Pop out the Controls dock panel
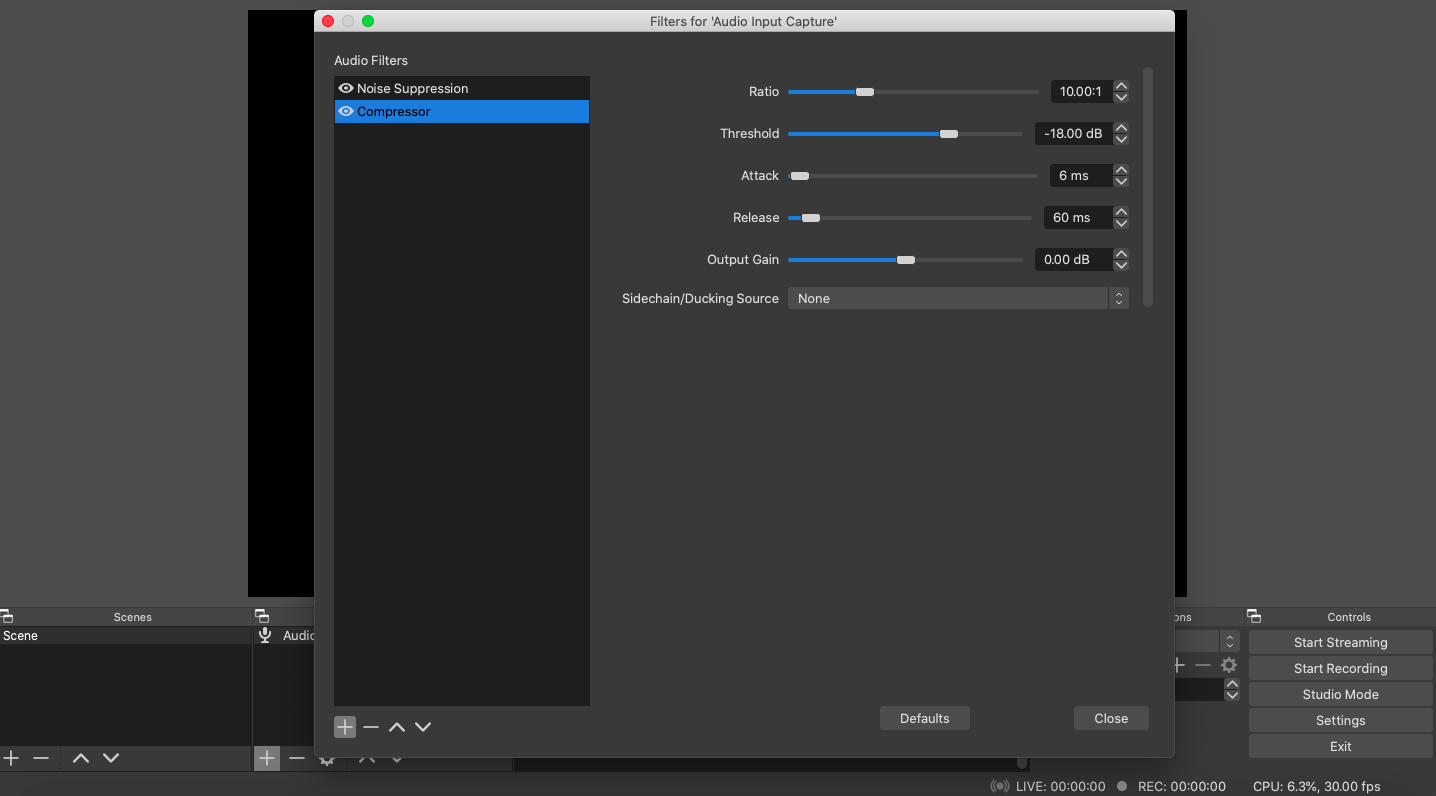 1254,617
